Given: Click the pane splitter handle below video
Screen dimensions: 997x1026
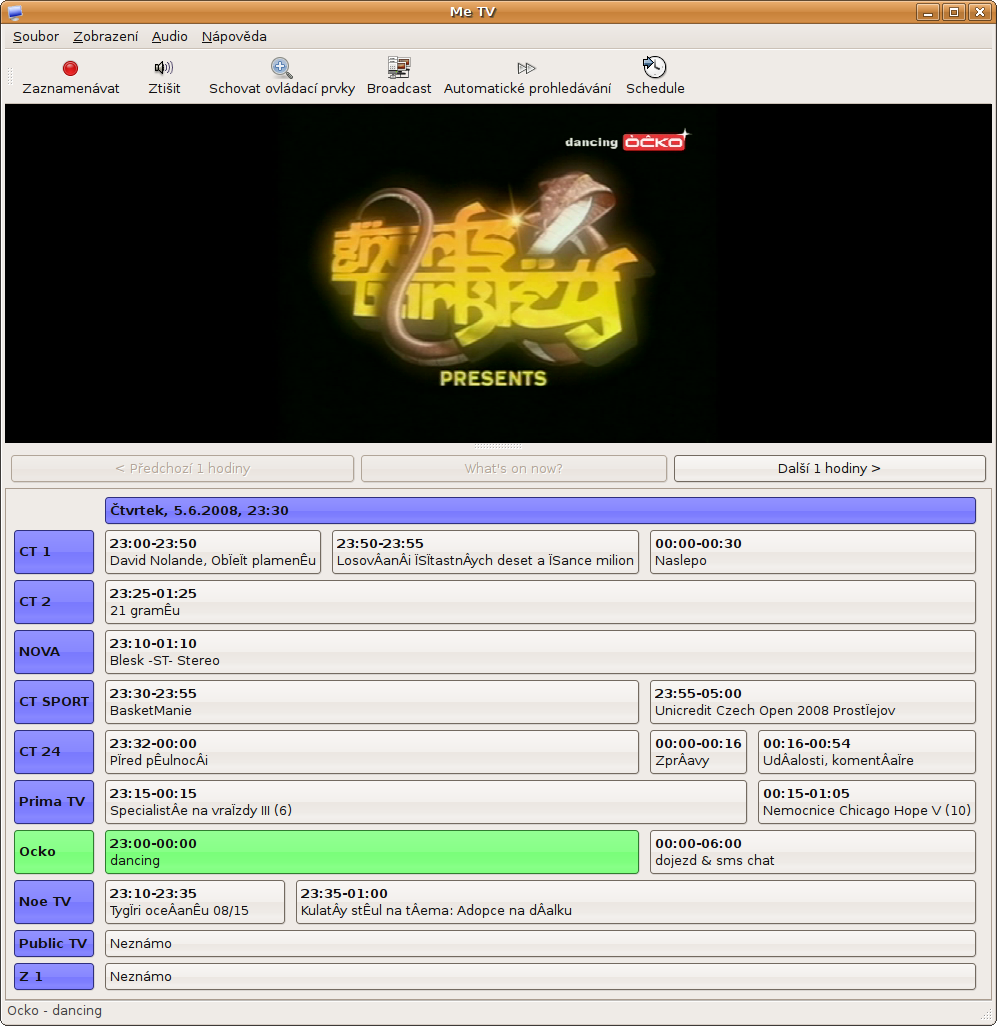Looking at the screenshot, I should point(498,446).
